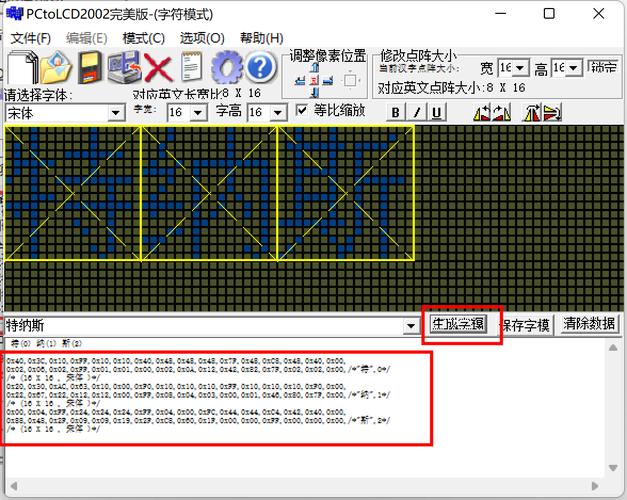627x500 pixels.
Task: Click the third character dot-matrix cell (斯)
Action: pyautogui.click(x=346, y=194)
